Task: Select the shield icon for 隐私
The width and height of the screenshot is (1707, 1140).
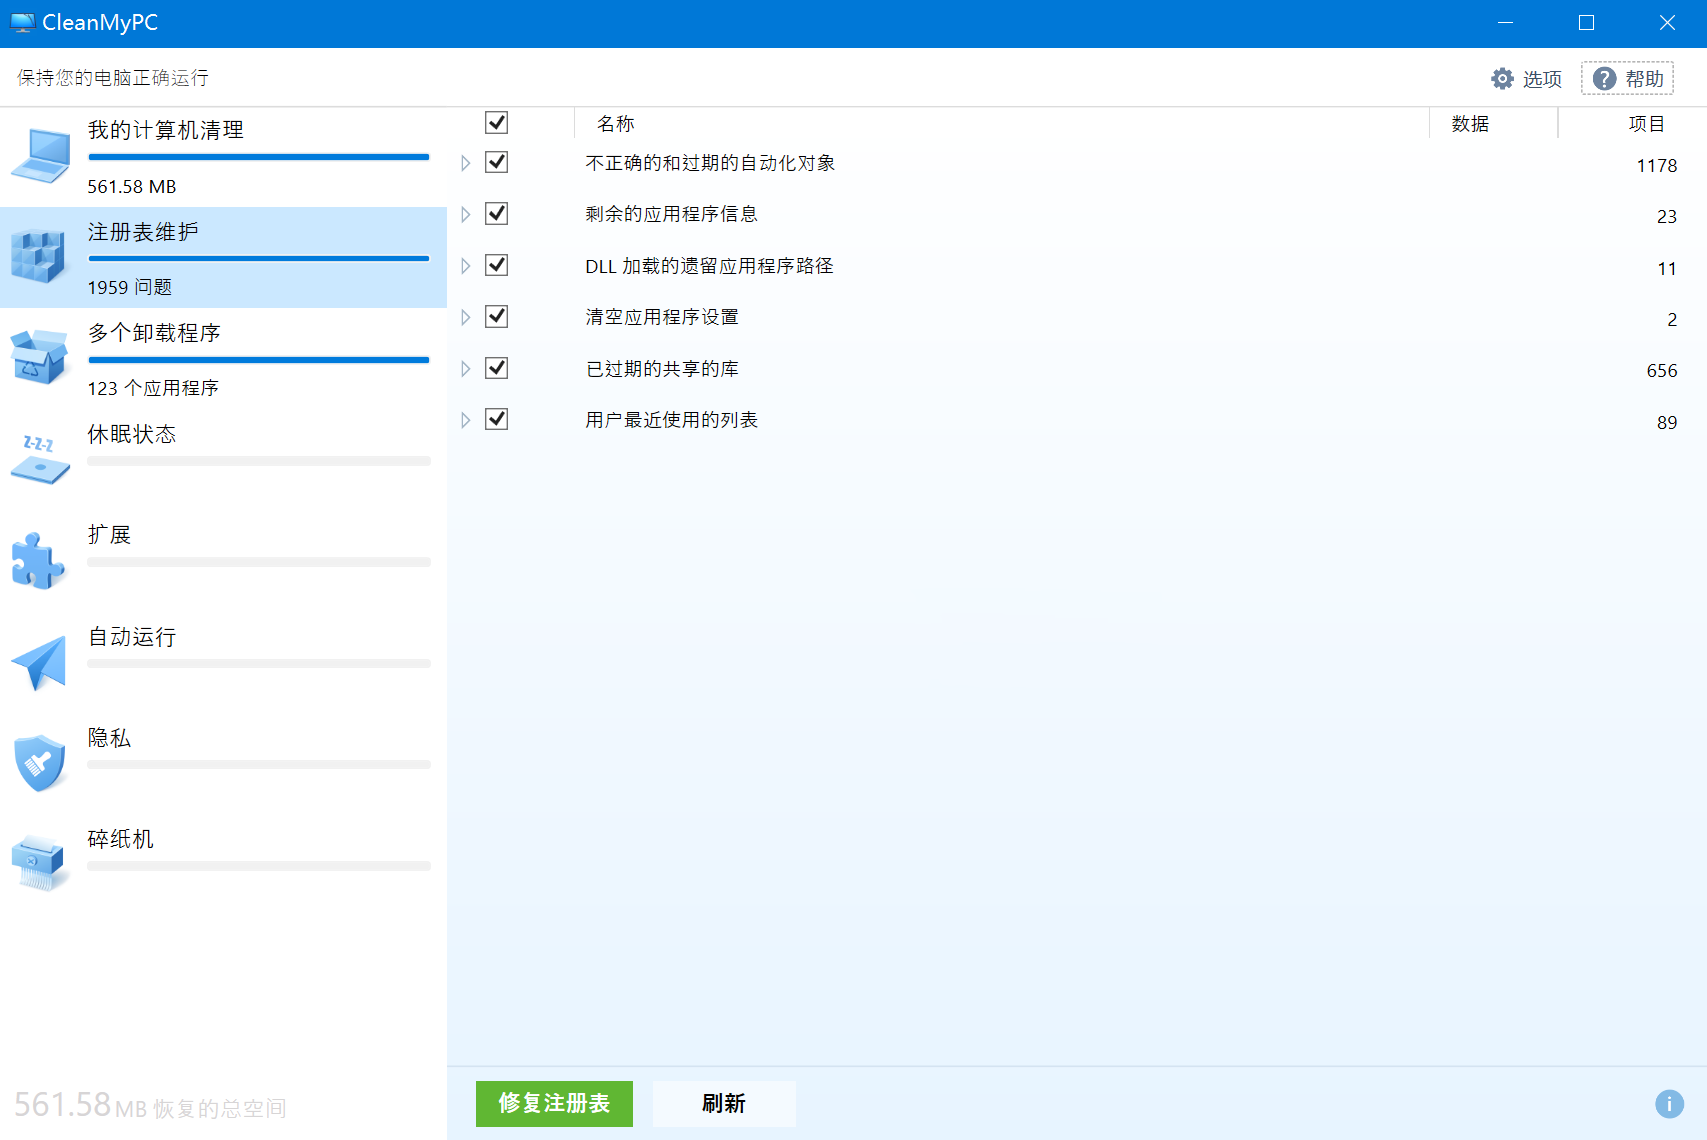Action: point(40,763)
